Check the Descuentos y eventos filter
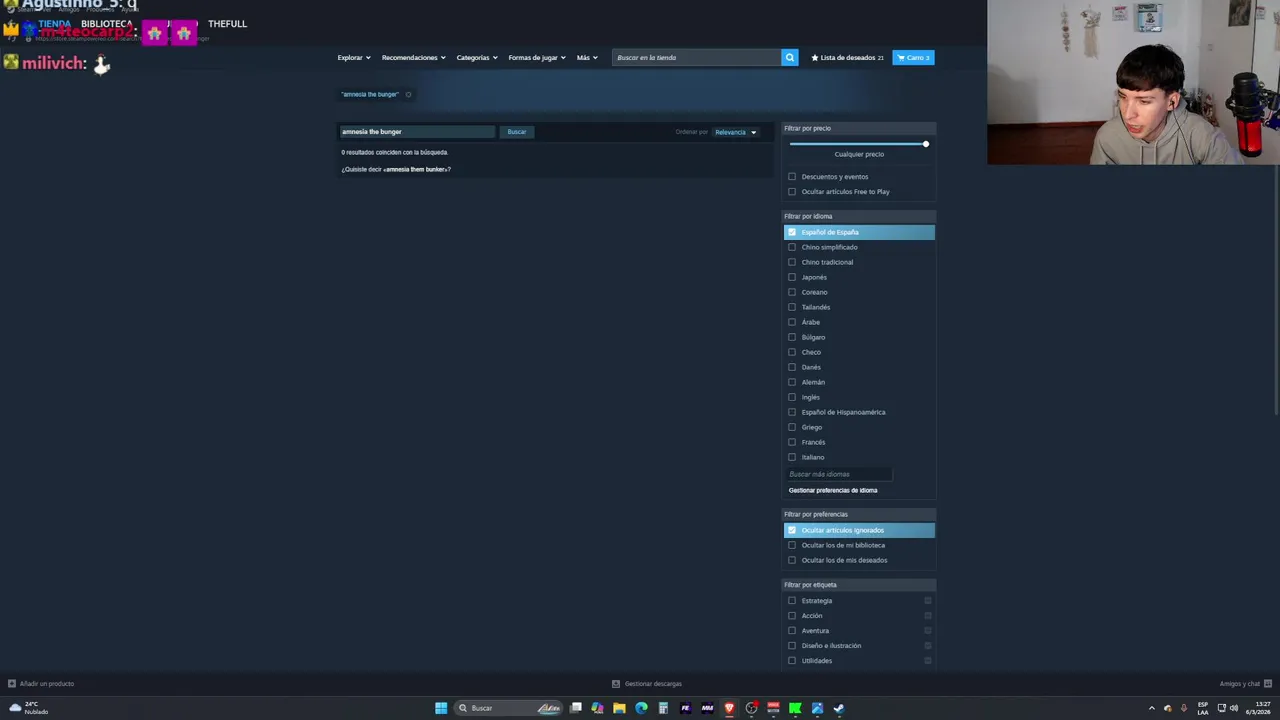 coord(792,177)
